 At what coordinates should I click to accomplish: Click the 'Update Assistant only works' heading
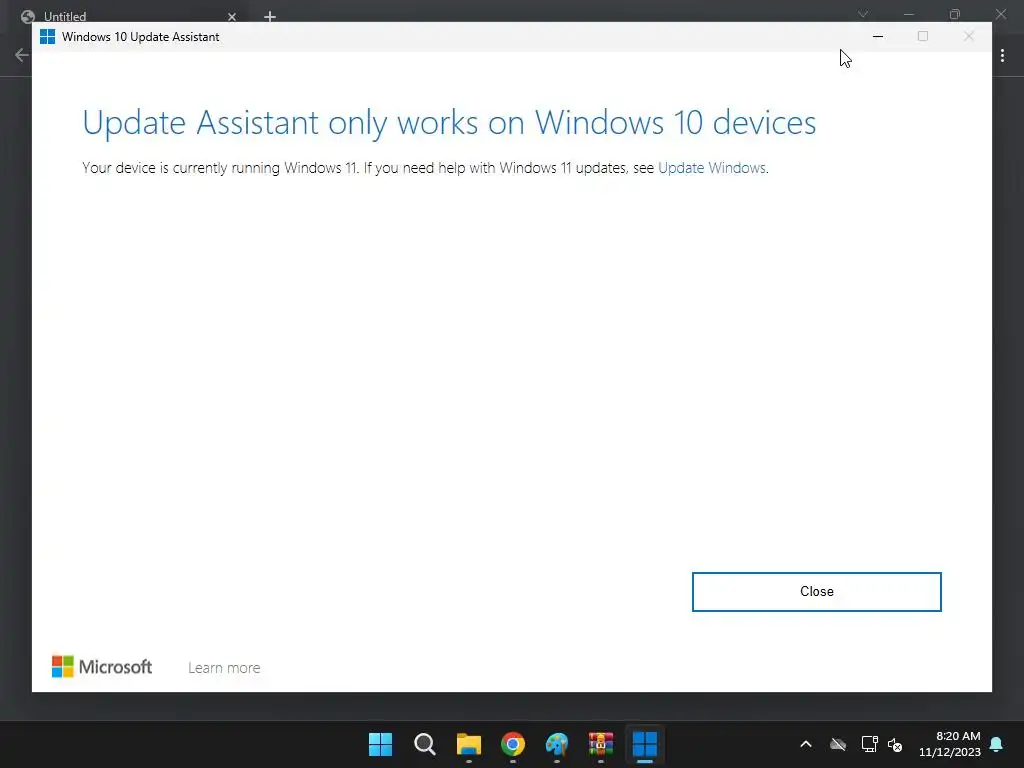coord(449,123)
